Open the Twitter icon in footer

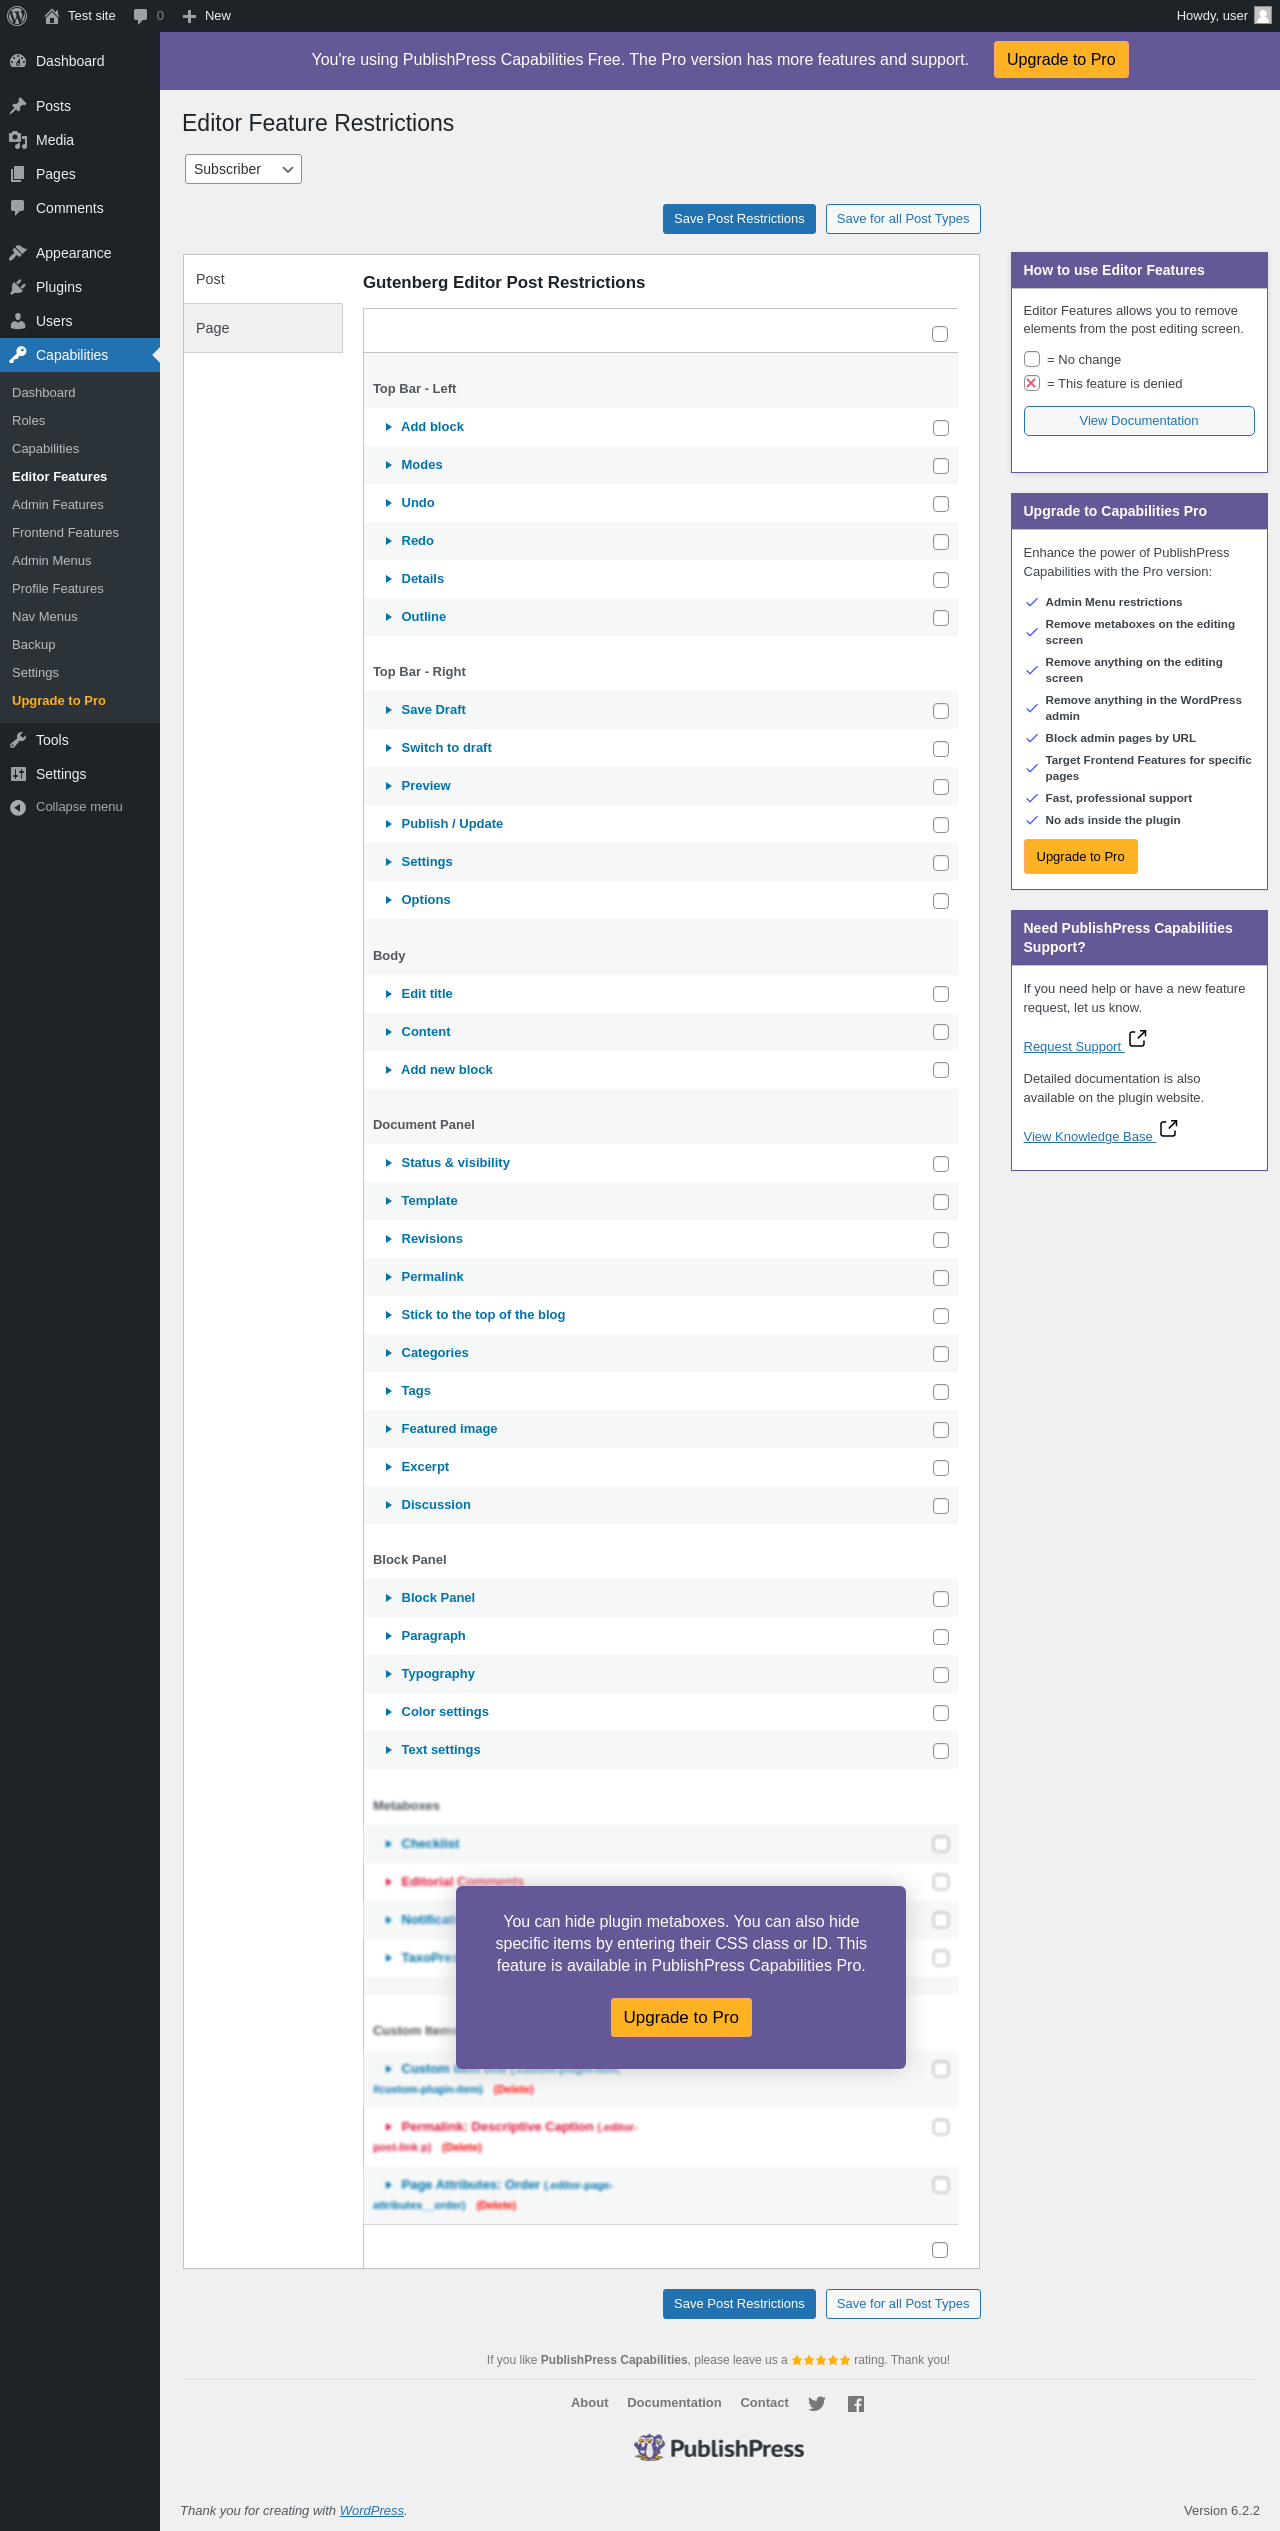click(x=817, y=2403)
